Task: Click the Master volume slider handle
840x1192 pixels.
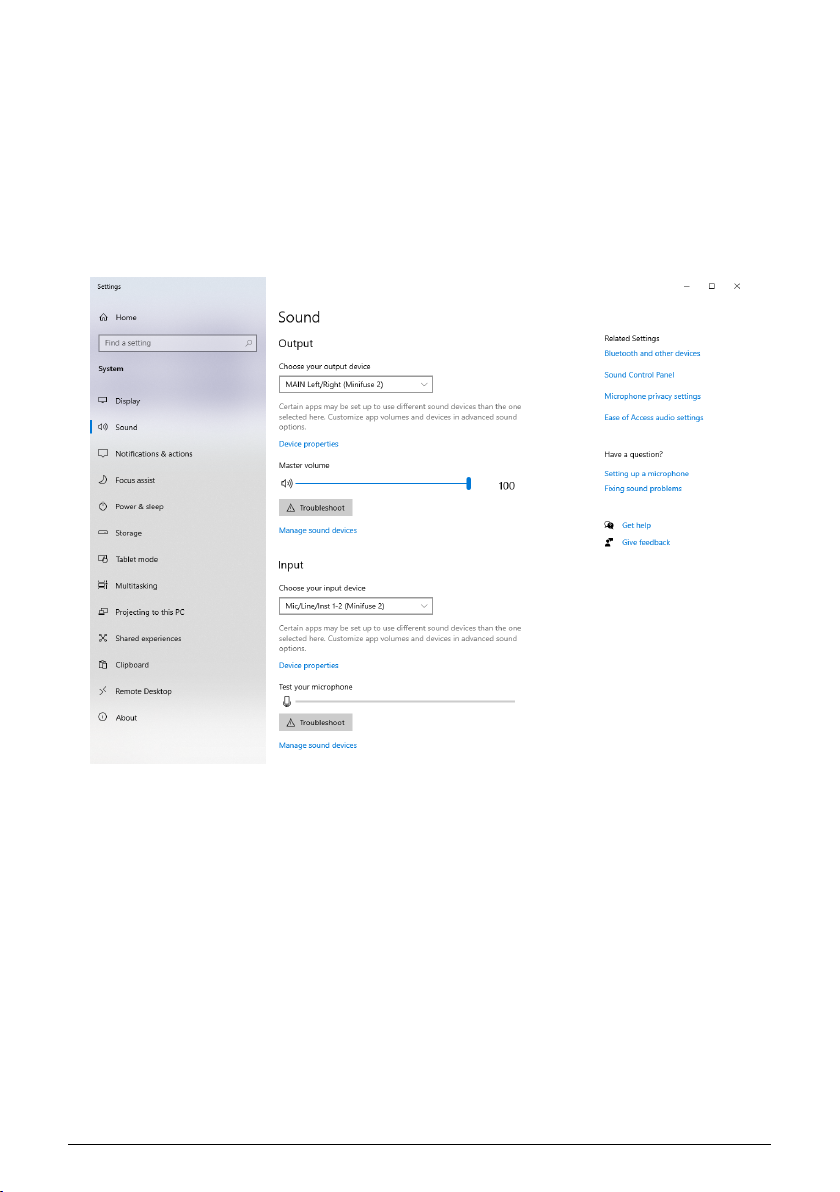Action: click(x=469, y=483)
